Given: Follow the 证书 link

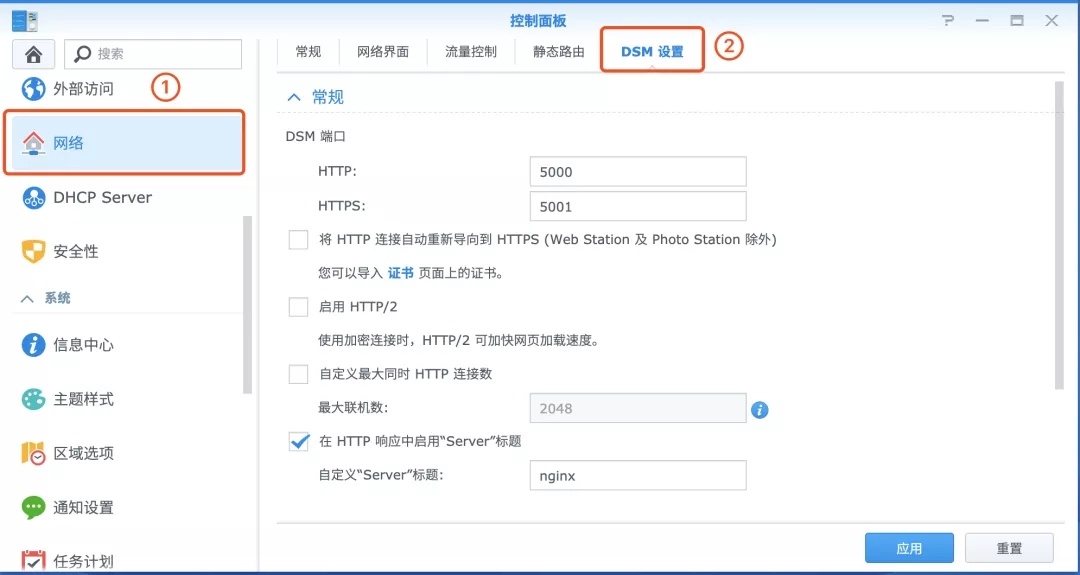Looking at the screenshot, I should (401, 273).
